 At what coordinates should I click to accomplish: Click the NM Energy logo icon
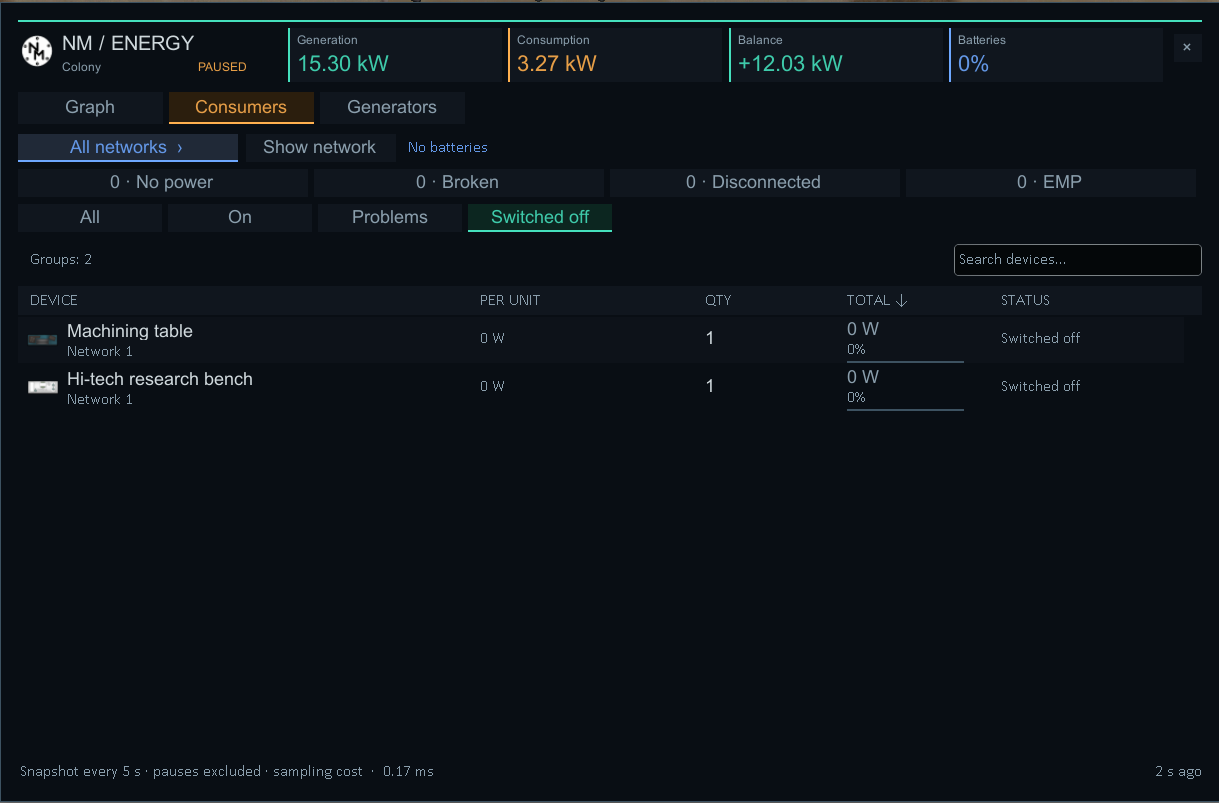click(x=37, y=51)
